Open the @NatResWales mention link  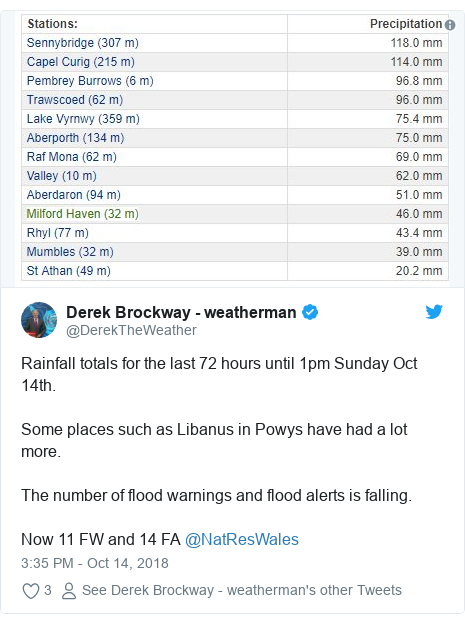pyautogui.click(x=242, y=540)
